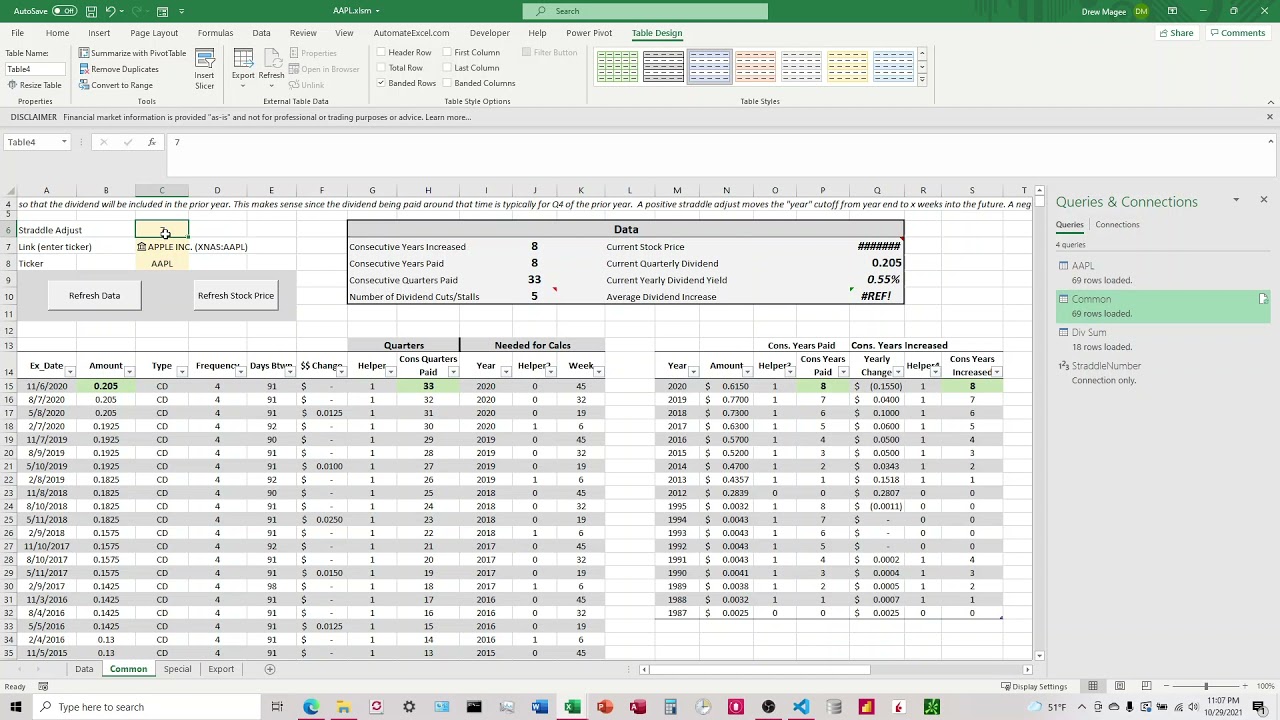1280x720 pixels.
Task: Switch to the Formulas ribbon tab
Action: click(215, 33)
